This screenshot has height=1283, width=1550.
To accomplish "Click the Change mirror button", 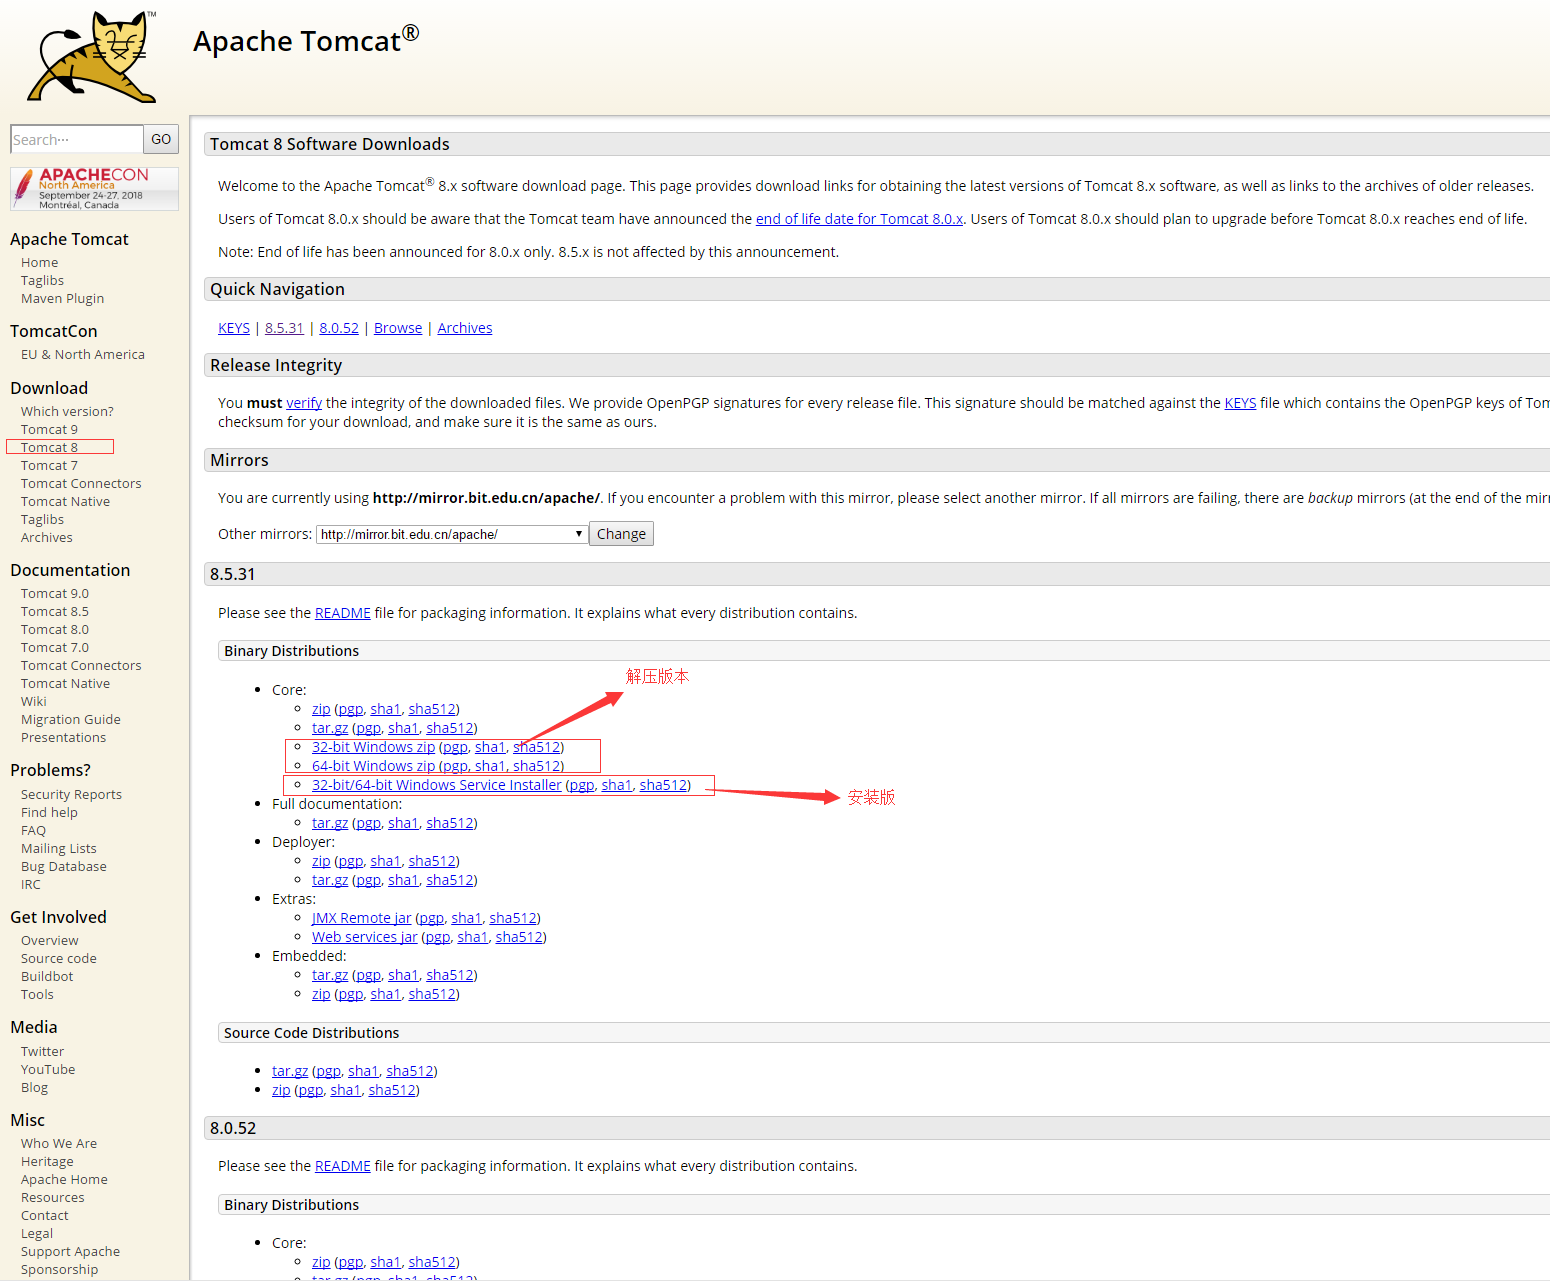I will [x=621, y=534].
